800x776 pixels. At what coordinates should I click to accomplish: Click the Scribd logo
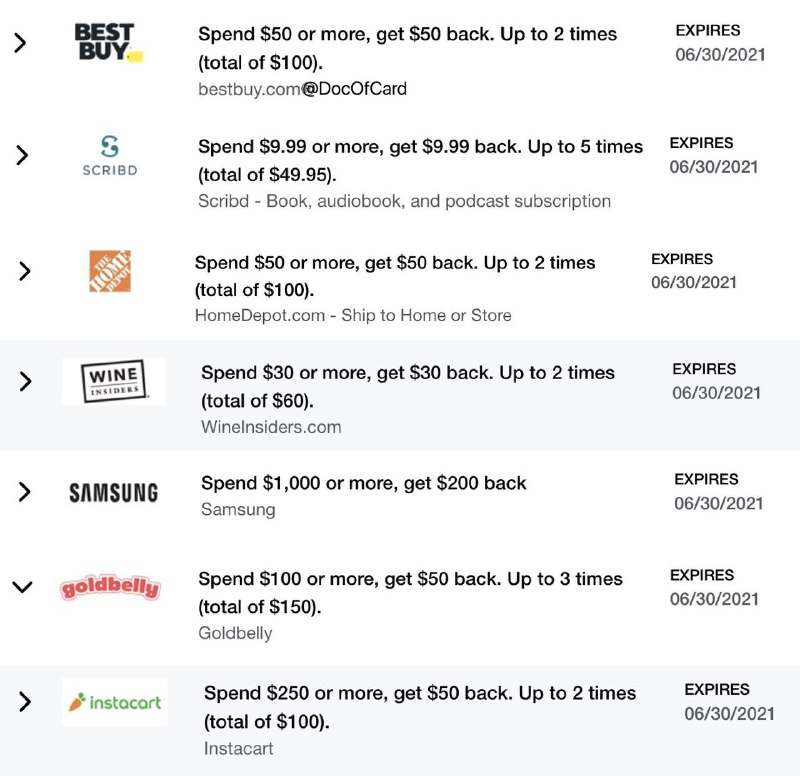click(x=108, y=157)
